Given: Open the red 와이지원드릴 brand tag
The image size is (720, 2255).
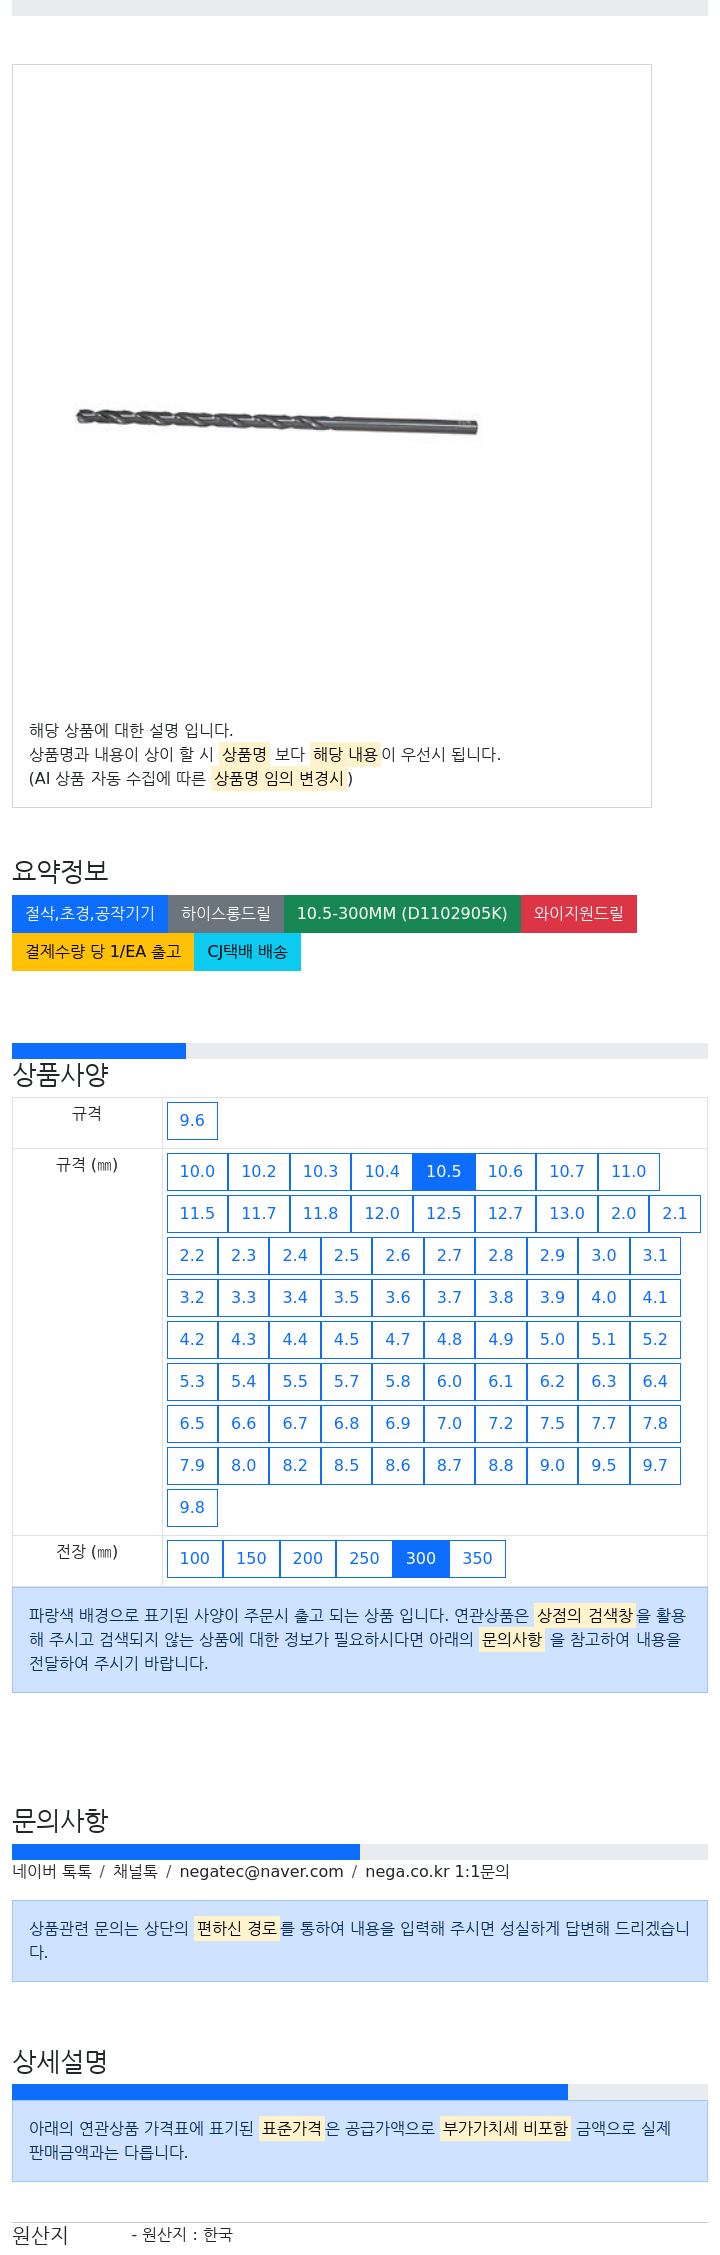Looking at the screenshot, I should click(579, 914).
